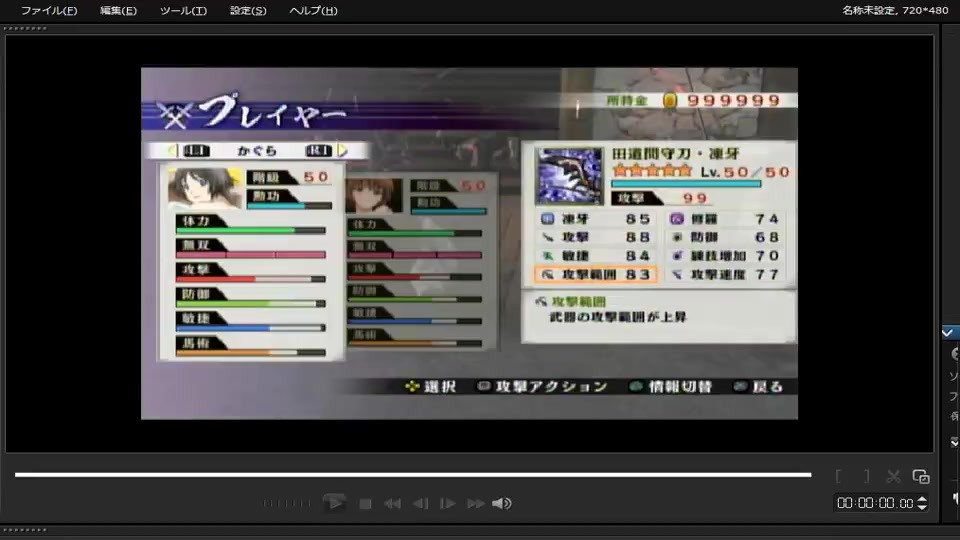Set mark-out with right bracket icon
Screen dimensions: 960x540
[x=866, y=476]
